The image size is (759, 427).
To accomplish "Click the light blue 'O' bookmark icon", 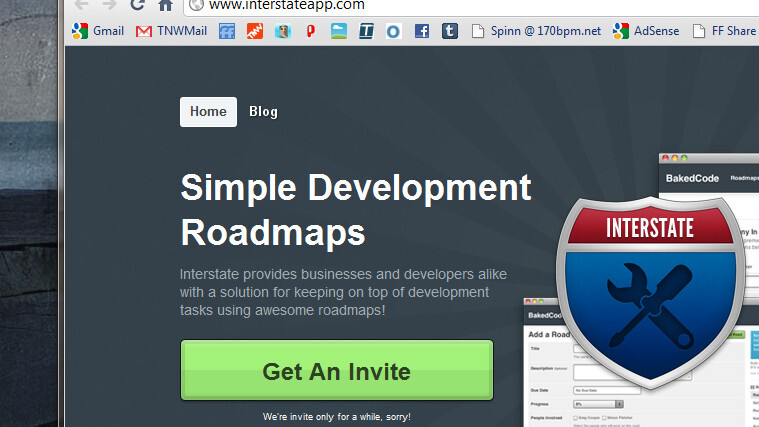I will 394,31.
